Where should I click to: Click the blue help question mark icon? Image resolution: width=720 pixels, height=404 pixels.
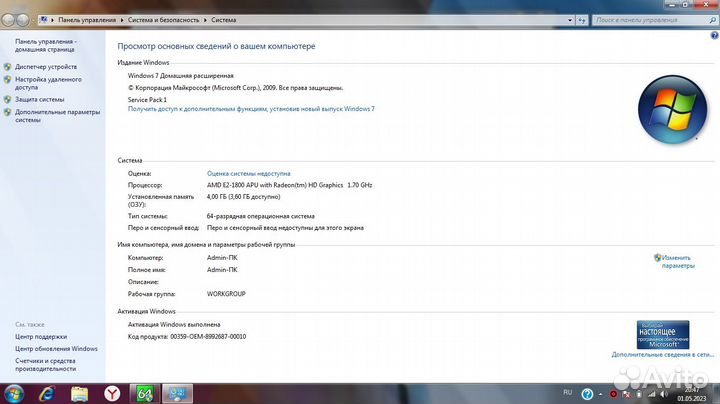714,35
